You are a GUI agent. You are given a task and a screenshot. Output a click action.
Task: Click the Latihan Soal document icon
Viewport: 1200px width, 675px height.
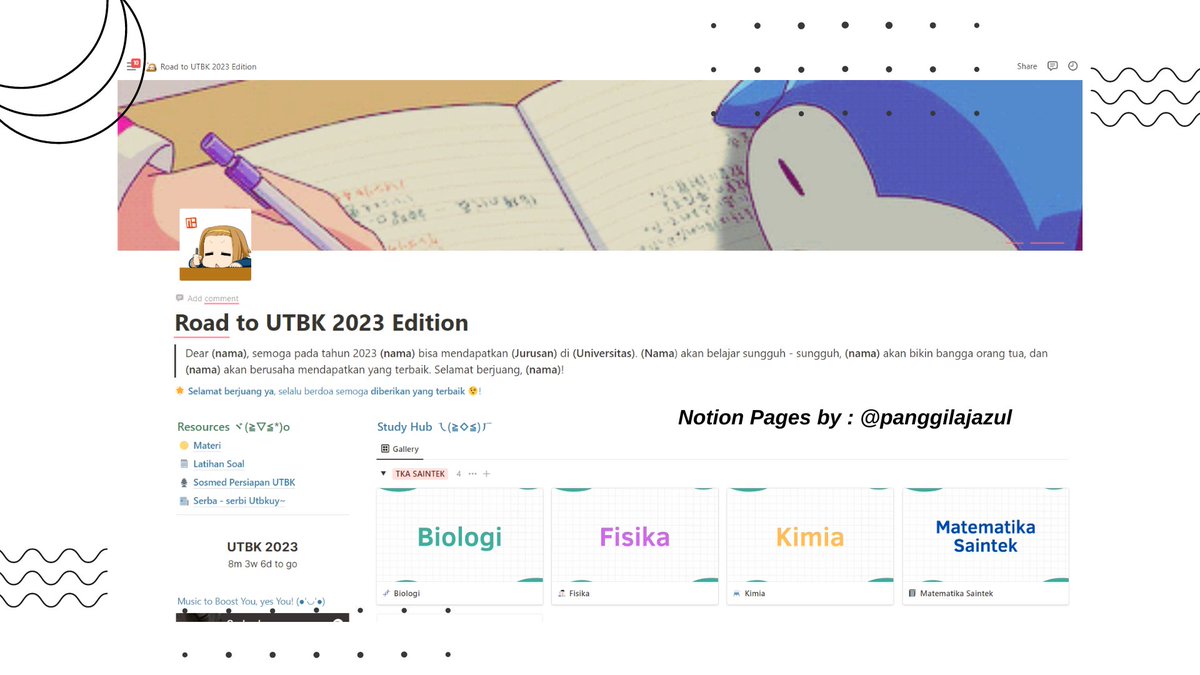pos(183,464)
